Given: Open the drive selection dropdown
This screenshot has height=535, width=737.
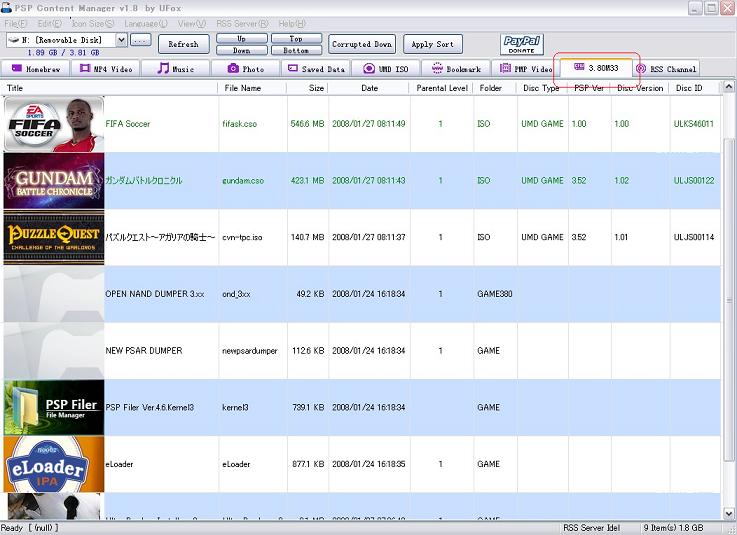Looking at the screenshot, I should pyautogui.click(x=121, y=40).
